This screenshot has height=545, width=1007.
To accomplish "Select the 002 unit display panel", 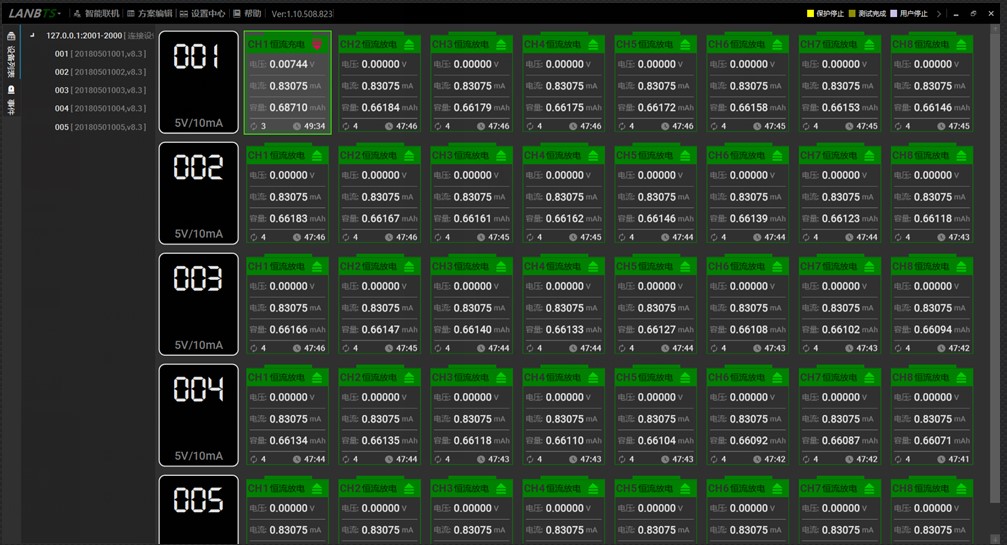I will pos(198,193).
